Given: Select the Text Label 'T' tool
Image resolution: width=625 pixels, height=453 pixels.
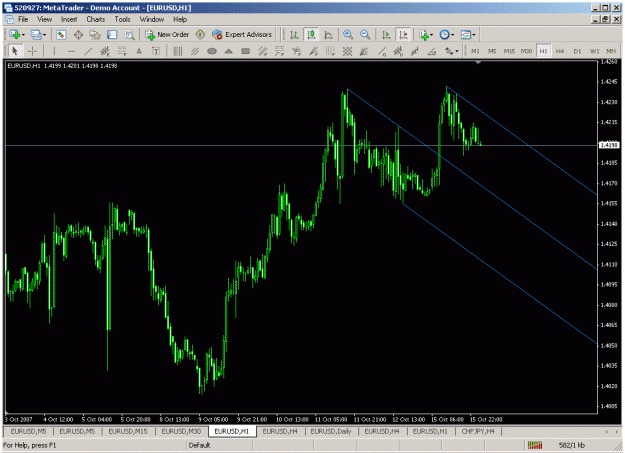Looking at the screenshot, I should [156, 51].
